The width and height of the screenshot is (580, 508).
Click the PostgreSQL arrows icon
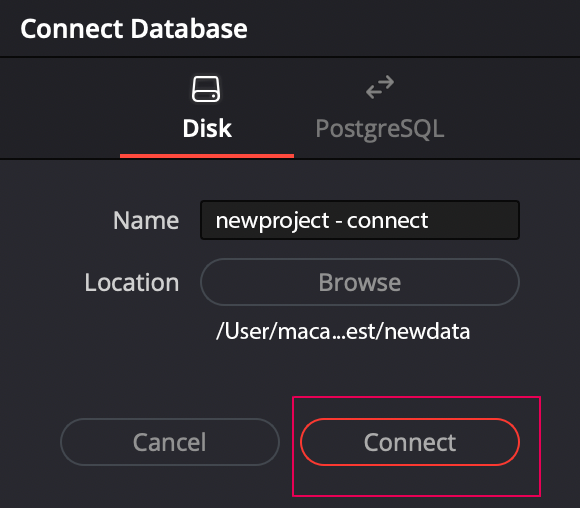pyautogui.click(x=380, y=87)
